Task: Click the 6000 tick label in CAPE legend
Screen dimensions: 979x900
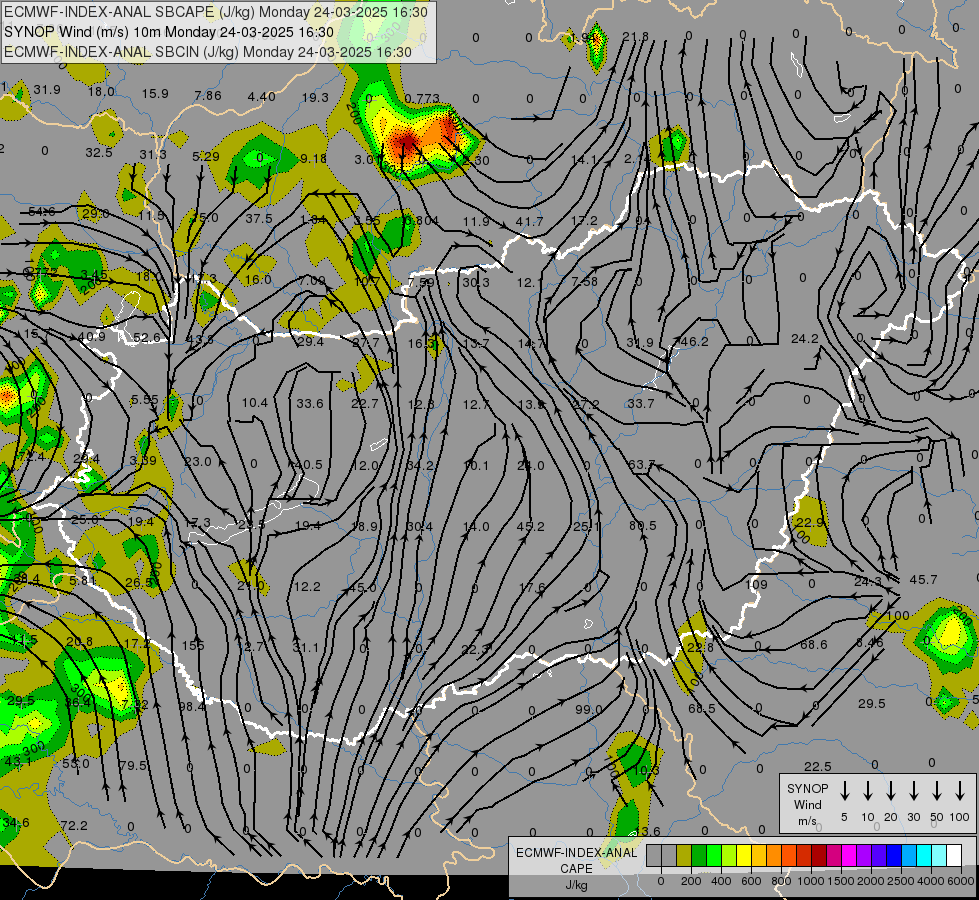Action: click(961, 881)
